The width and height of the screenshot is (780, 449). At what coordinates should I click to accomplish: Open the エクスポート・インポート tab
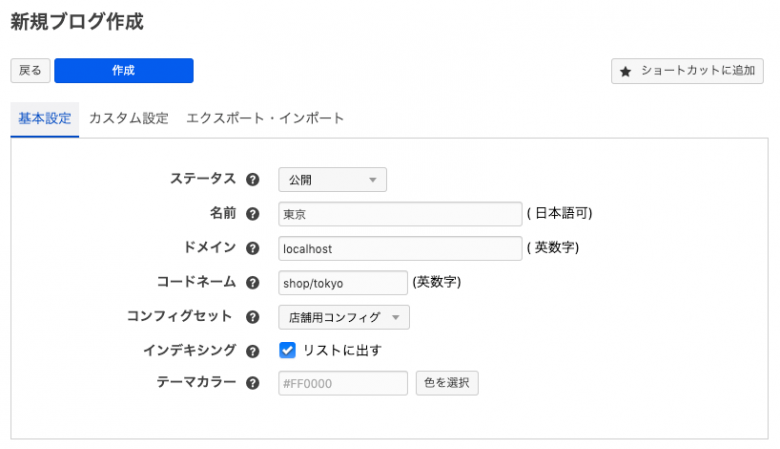pos(265,118)
